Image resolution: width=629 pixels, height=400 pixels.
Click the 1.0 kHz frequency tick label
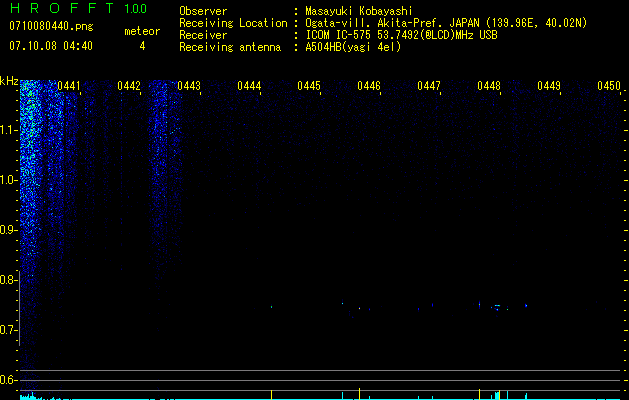point(8,180)
